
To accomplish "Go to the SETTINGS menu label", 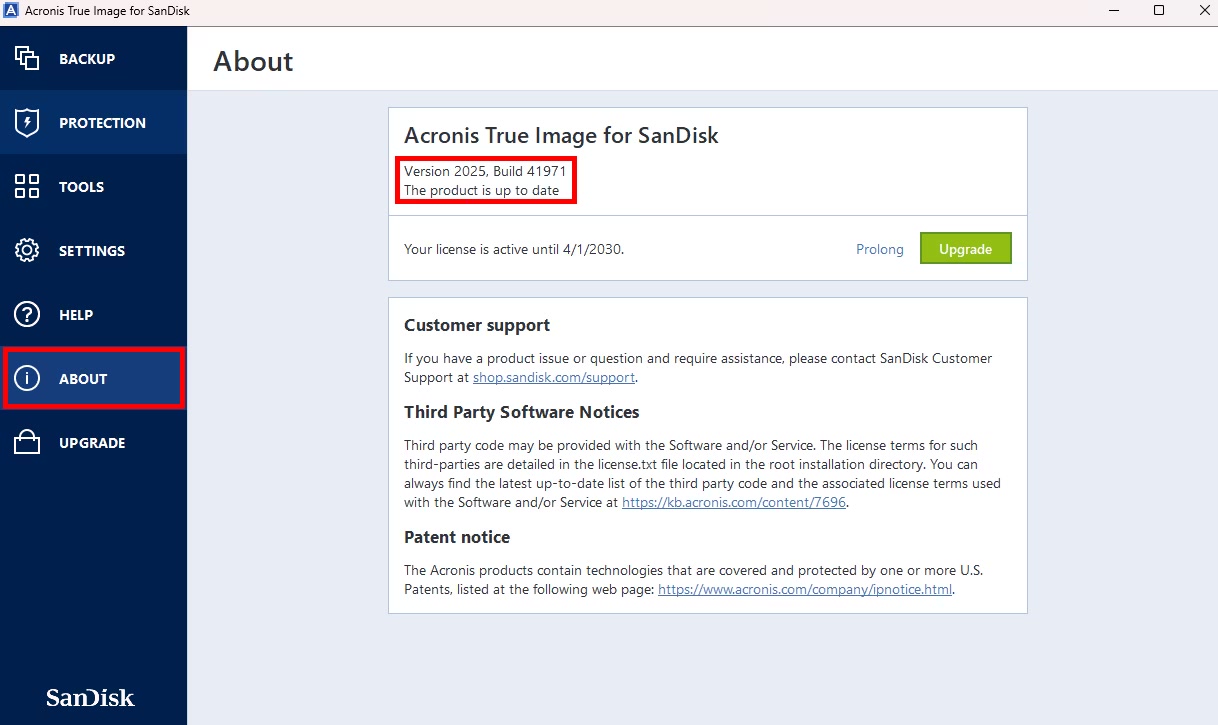I will (x=92, y=251).
